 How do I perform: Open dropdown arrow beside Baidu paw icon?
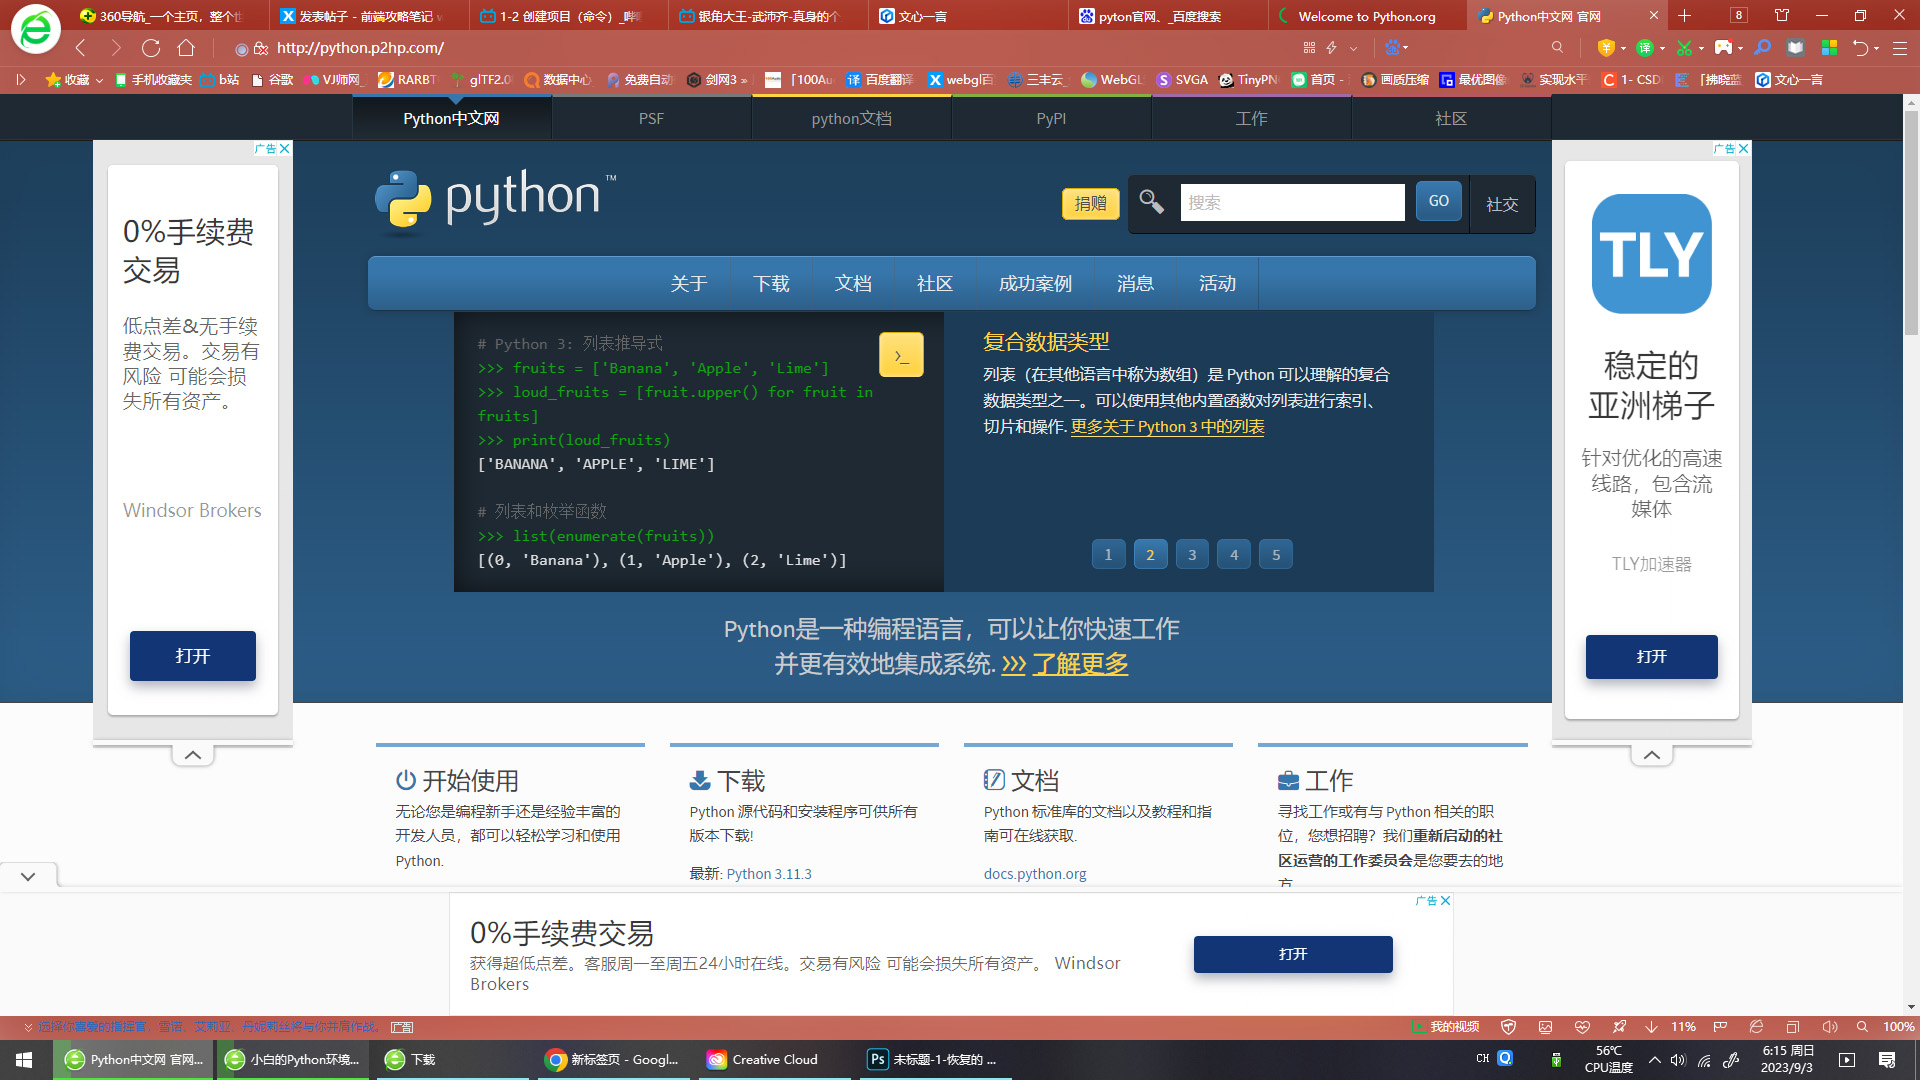click(1406, 47)
